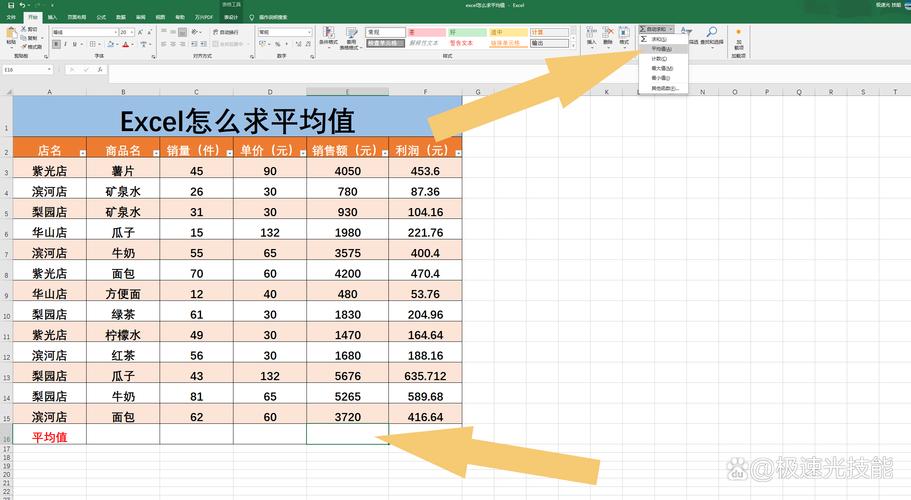Click the red font color A icon
The height and width of the screenshot is (500, 911).
[125, 44]
